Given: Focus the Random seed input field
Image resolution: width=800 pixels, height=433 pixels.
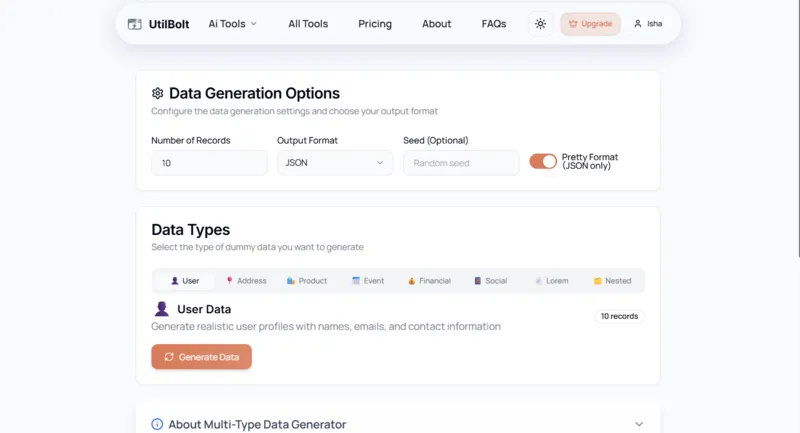Looking at the screenshot, I should pos(461,163).
